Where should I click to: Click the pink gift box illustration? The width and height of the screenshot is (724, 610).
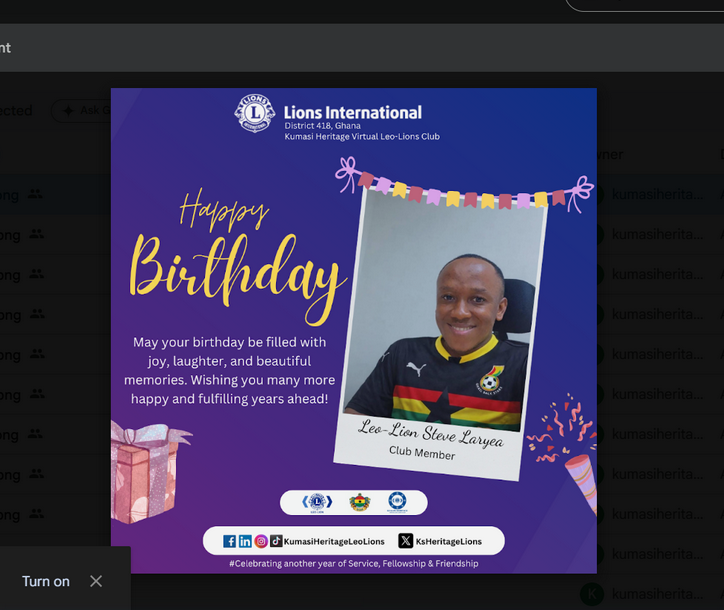[145, 473]
